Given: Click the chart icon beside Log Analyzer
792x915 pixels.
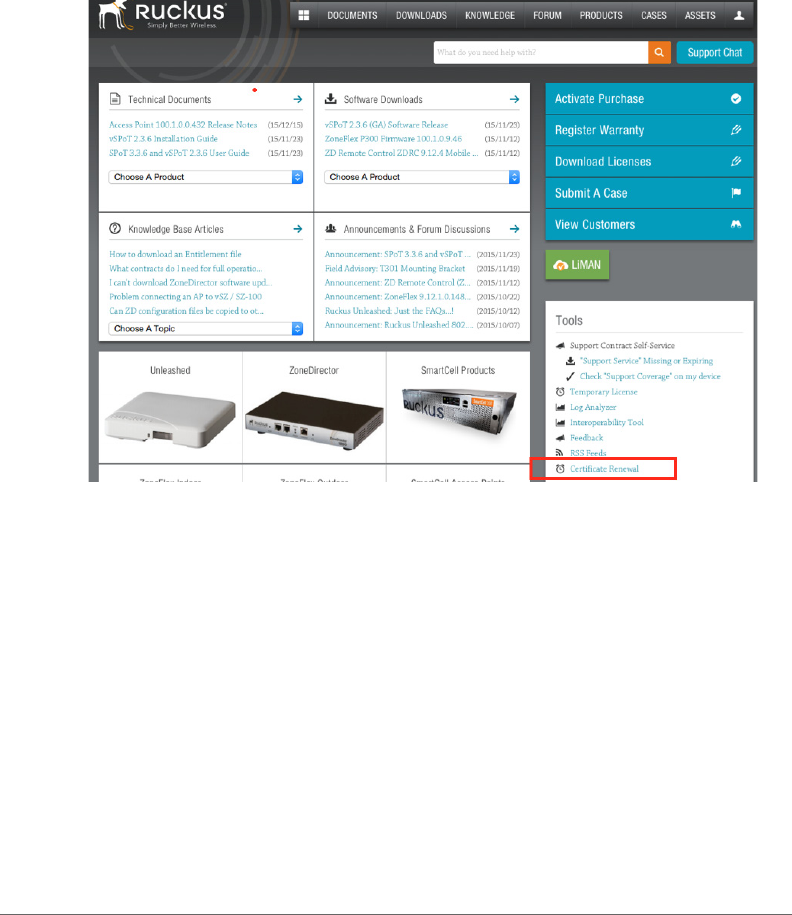Looking at the screenshot, I should (x=560, y=407).
